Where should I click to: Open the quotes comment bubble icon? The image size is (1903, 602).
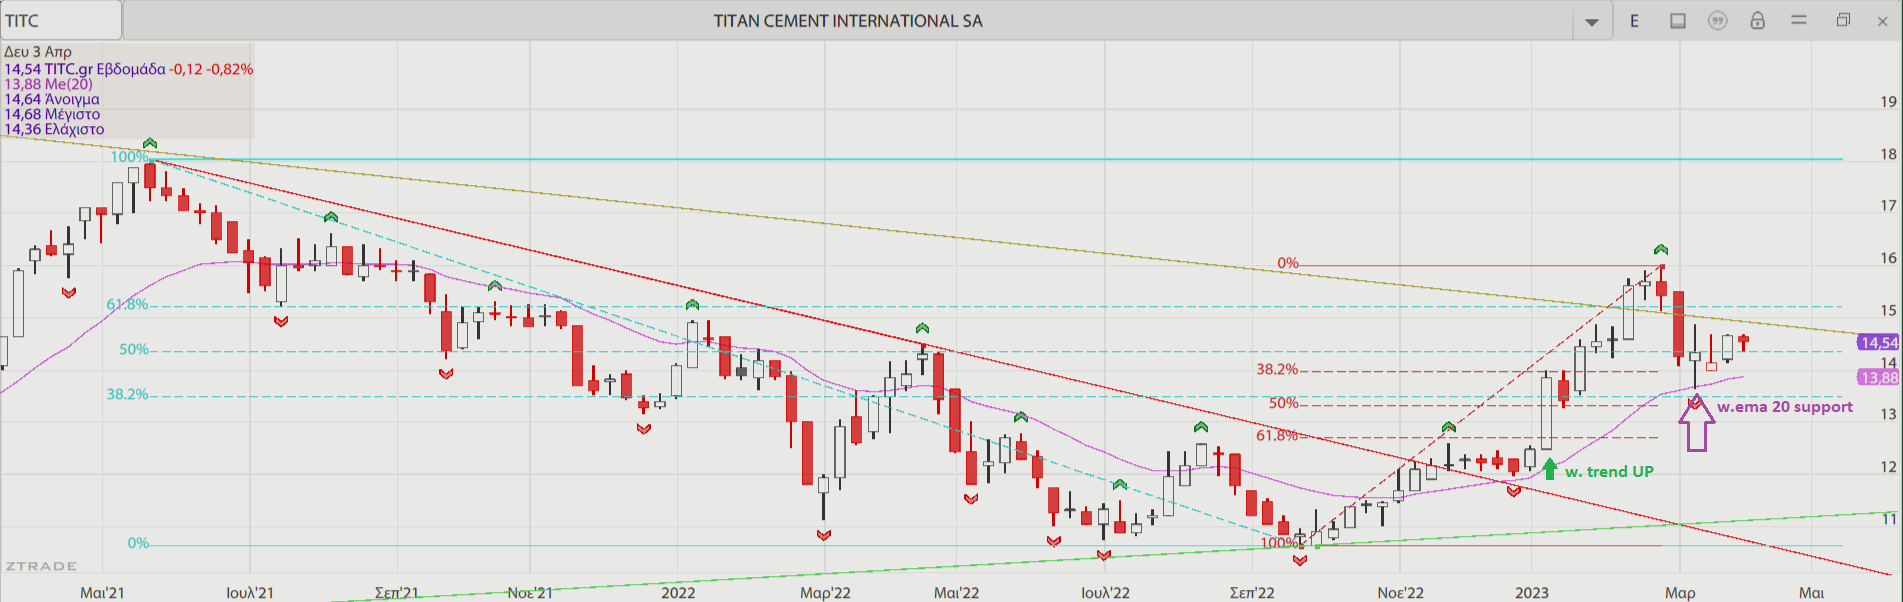click(x=1717, y=21)
